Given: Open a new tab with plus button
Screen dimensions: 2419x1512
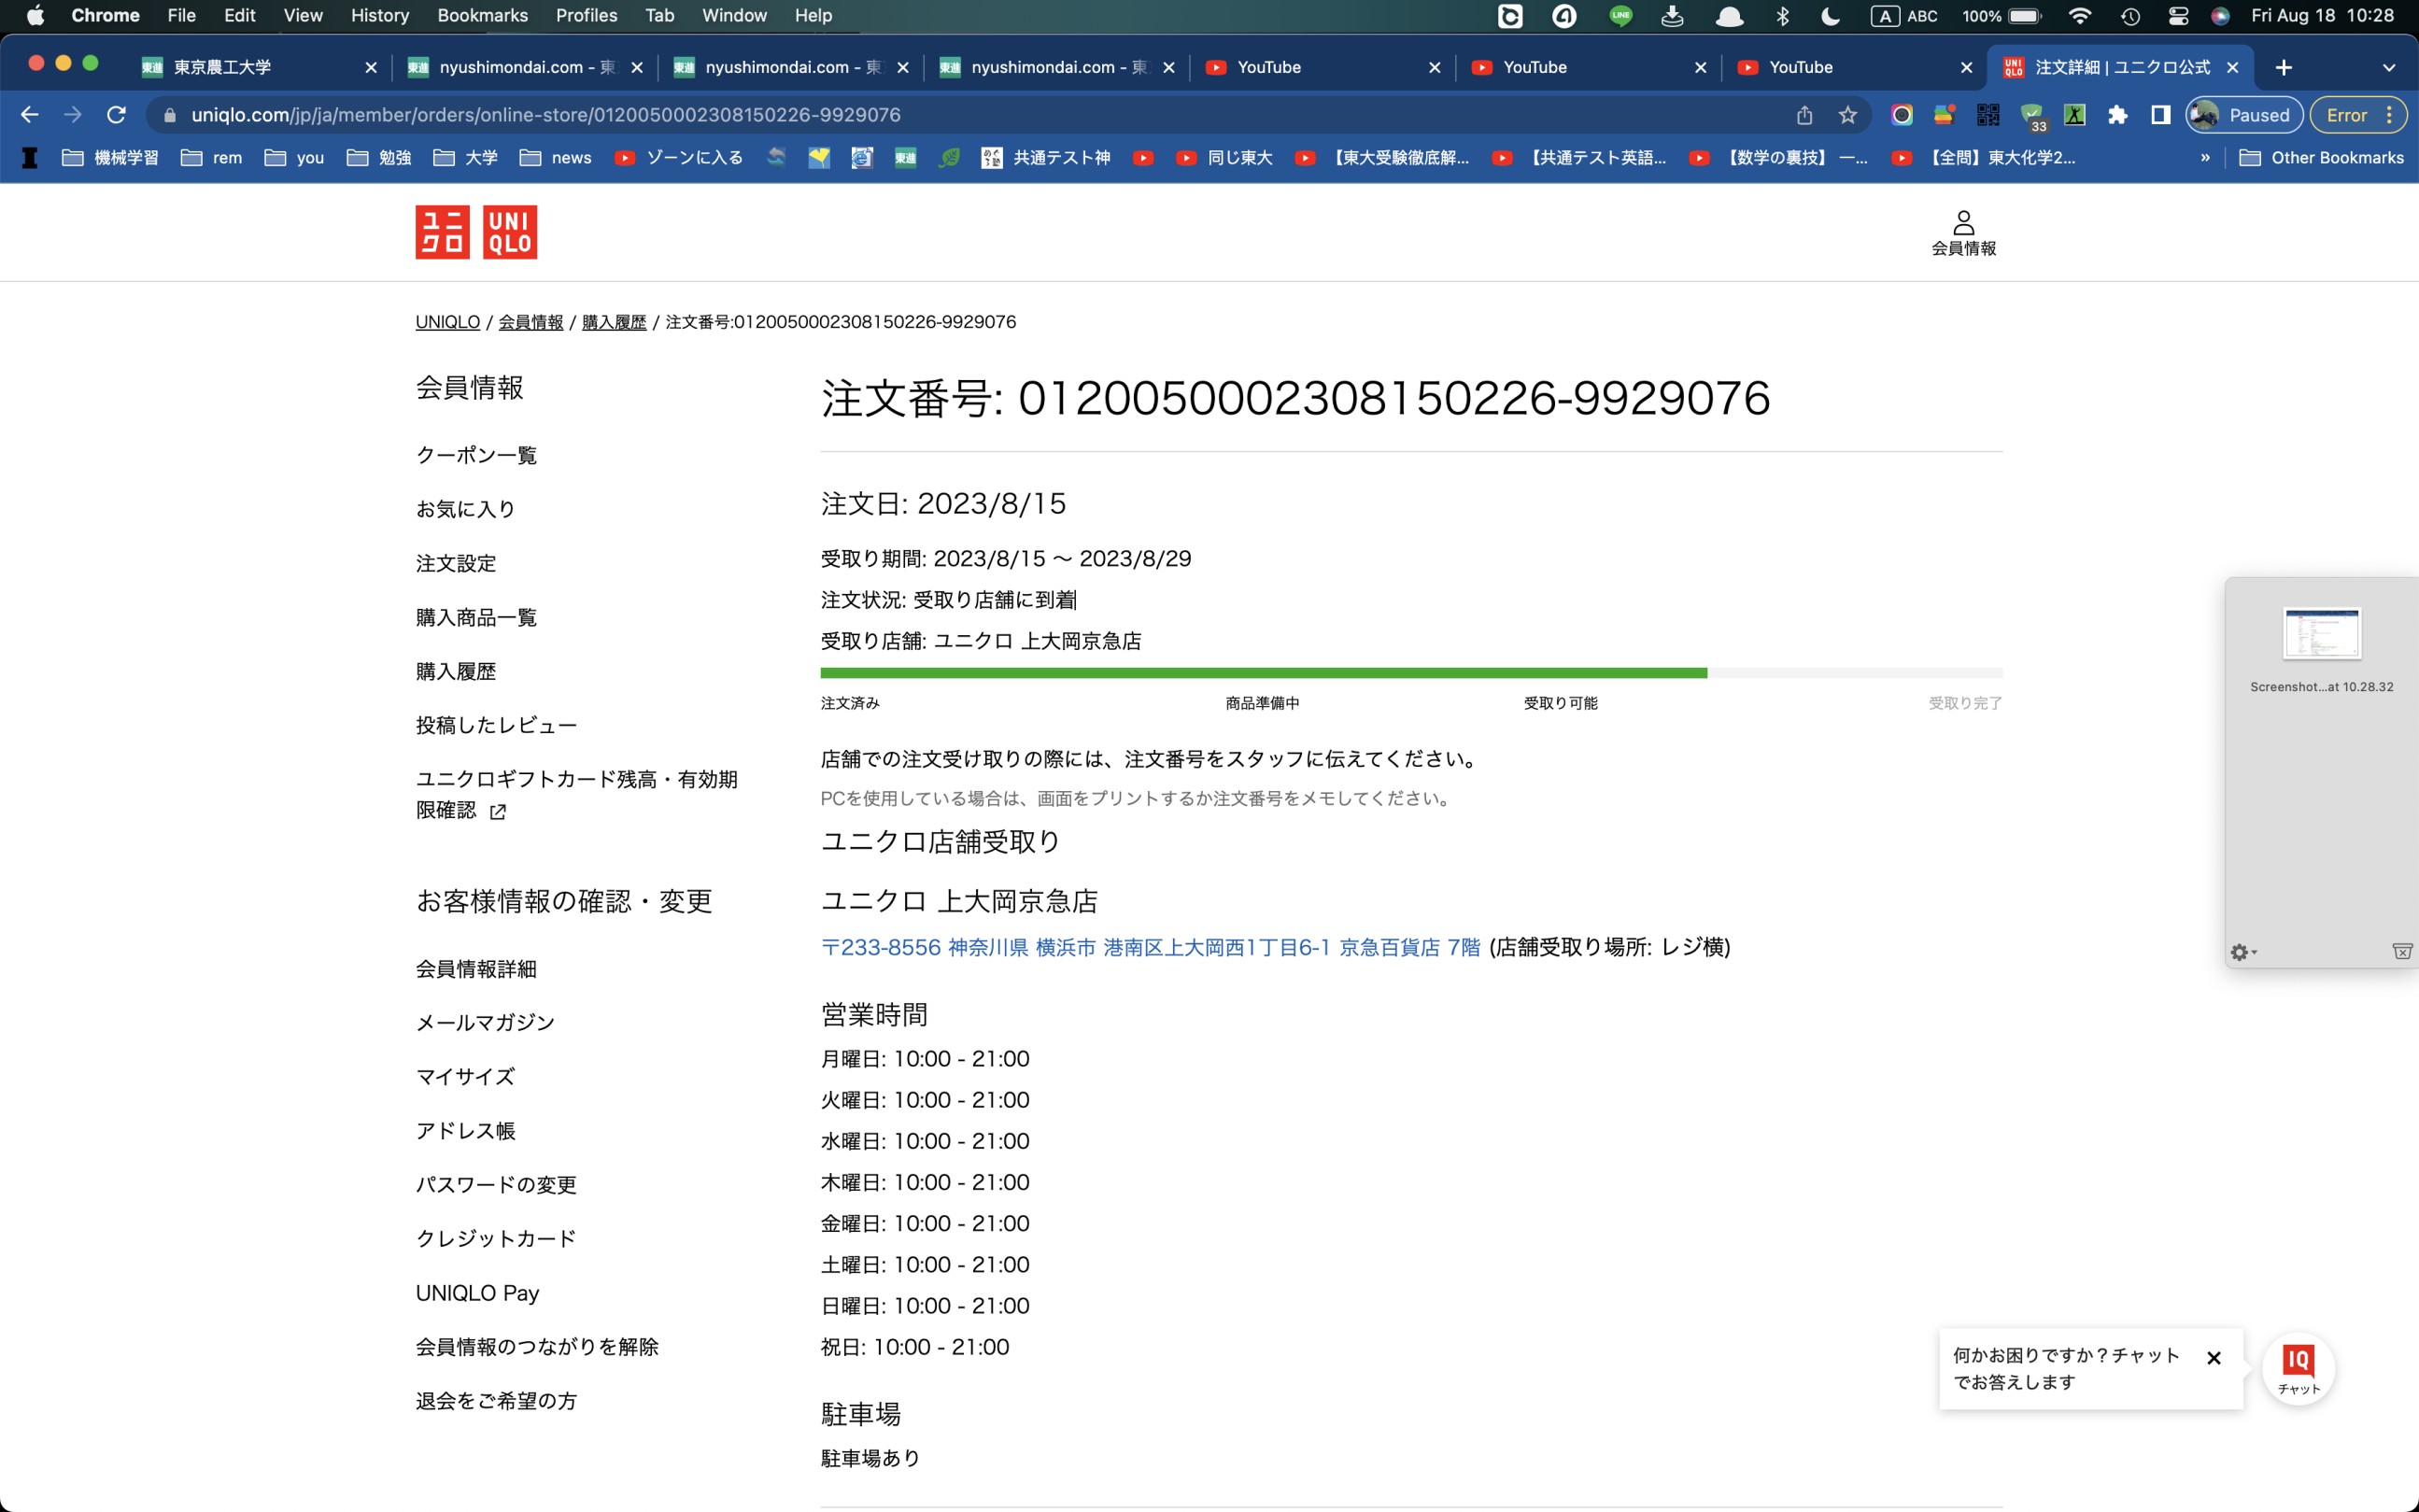Looking at the screenshot, I should point(2284,67).
